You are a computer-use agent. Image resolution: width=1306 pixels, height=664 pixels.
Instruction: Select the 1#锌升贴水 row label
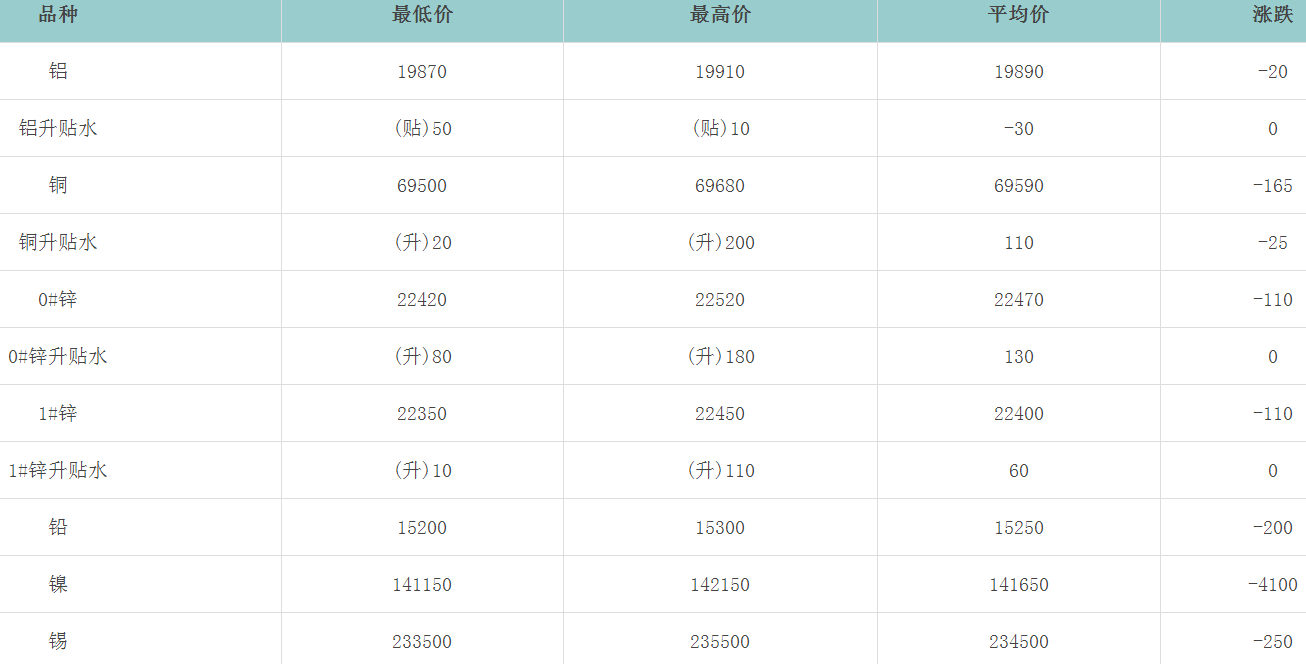[58, 471]
